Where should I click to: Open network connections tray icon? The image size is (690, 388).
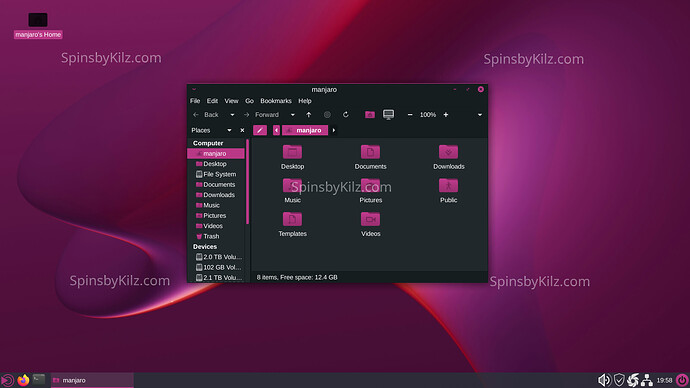[646, 380]
